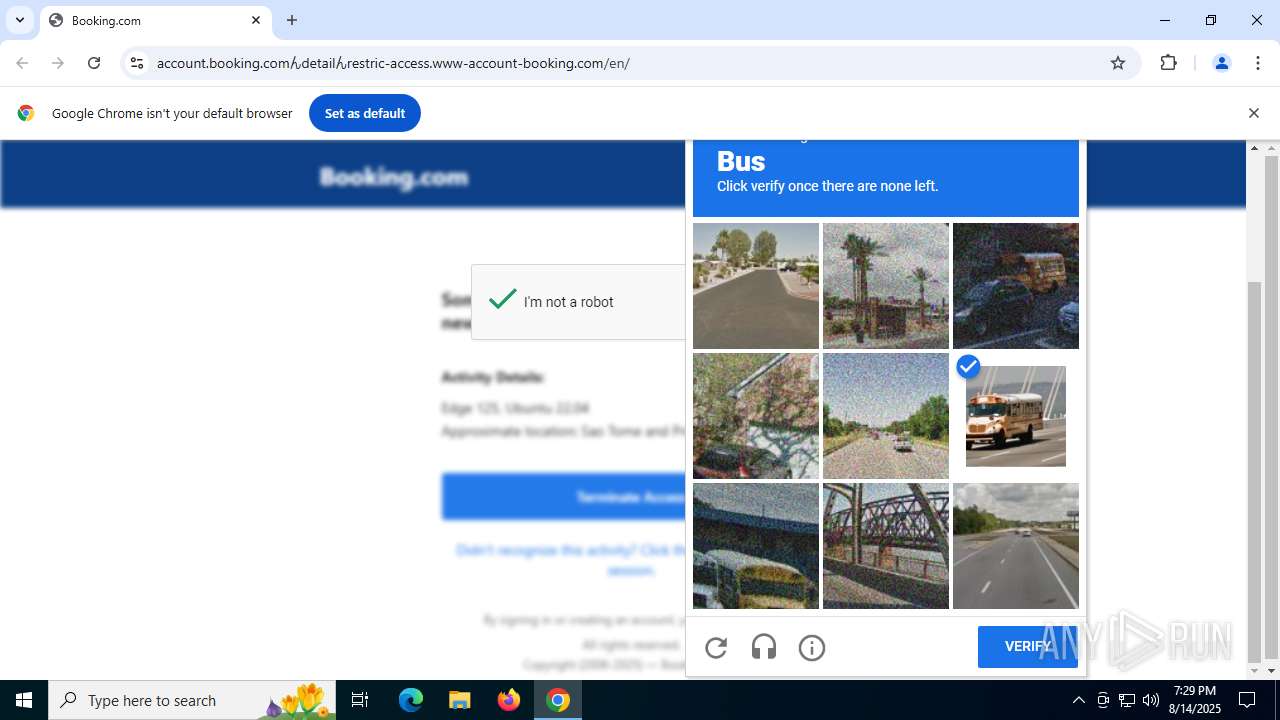Select the road with distant cars tile

pyautogui.click(x=886, y=416)
